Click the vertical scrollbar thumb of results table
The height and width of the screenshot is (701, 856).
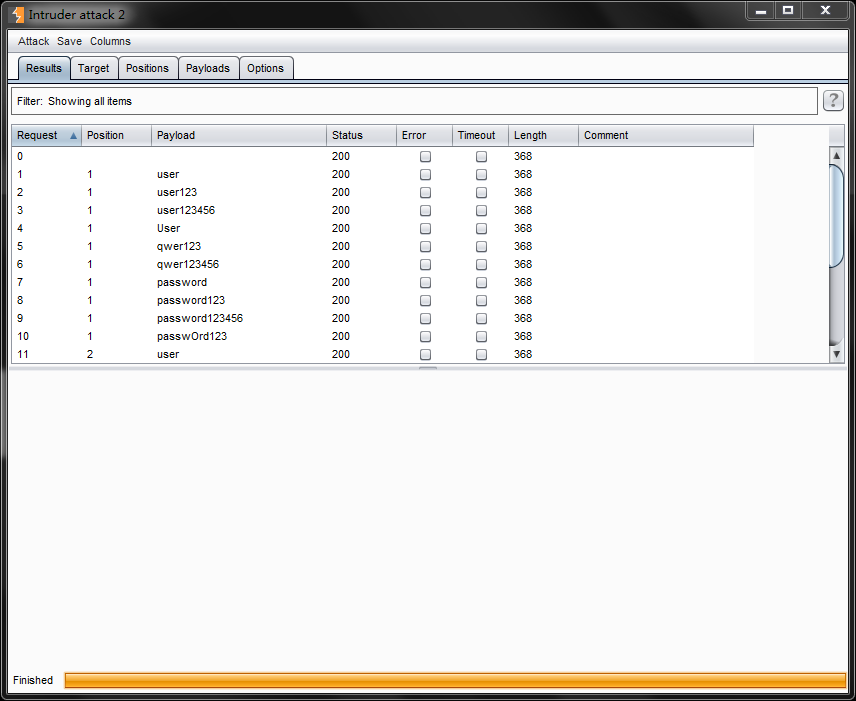pos(836,216)
